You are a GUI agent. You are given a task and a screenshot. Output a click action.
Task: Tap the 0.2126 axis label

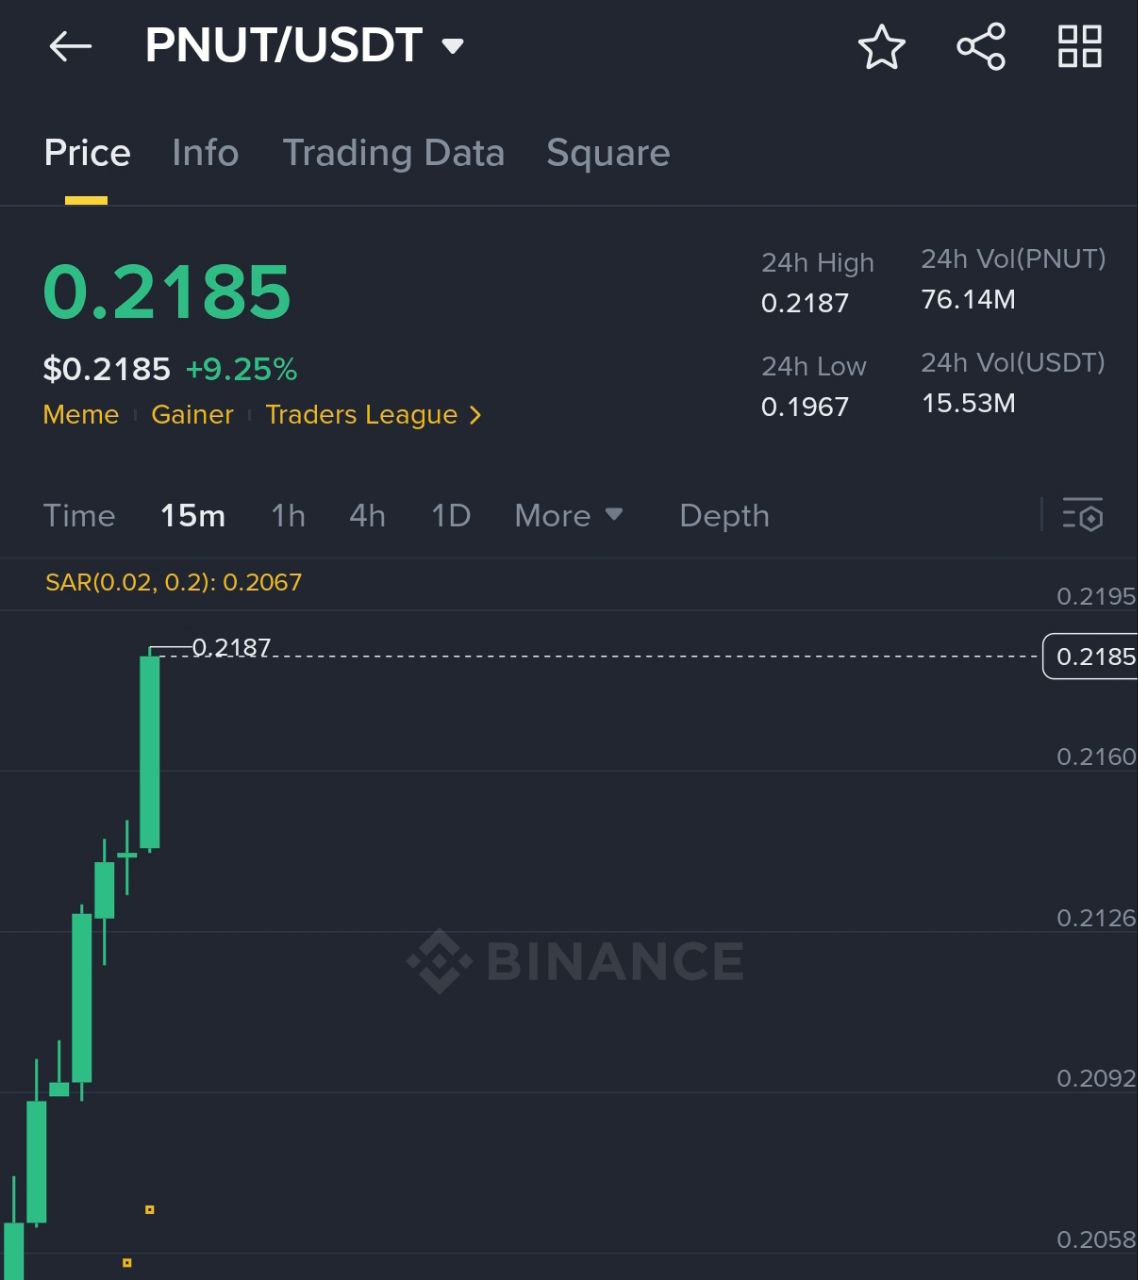[1096, 917]
